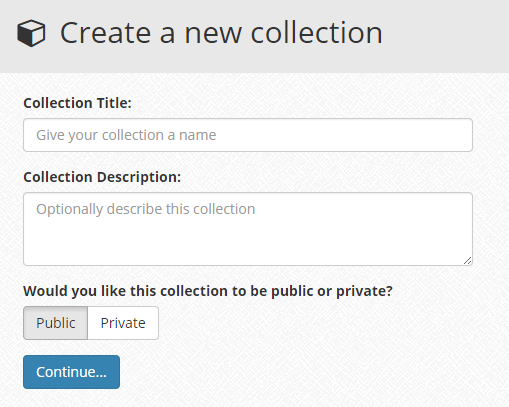Click the gray header banner right of the title
Screen dimensions: 509x407
coord(445,36)
